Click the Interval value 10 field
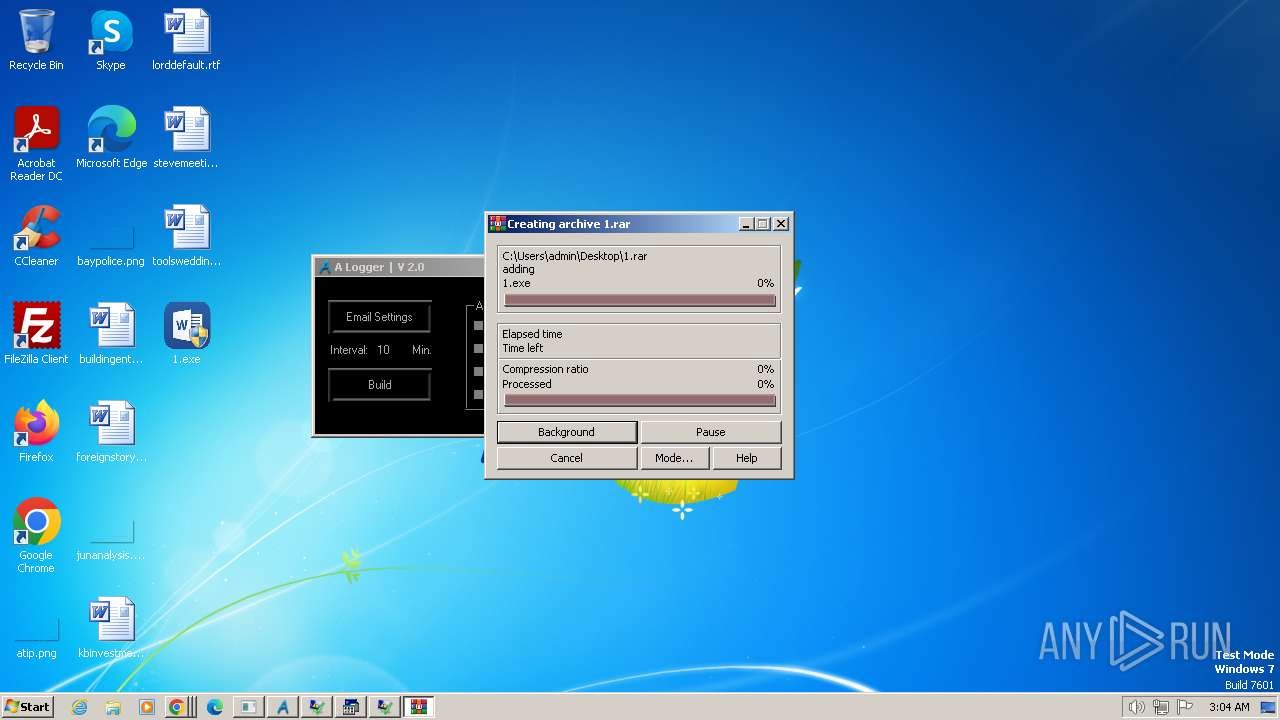This screenshot has height=720, width=1280. coord(384,350)
